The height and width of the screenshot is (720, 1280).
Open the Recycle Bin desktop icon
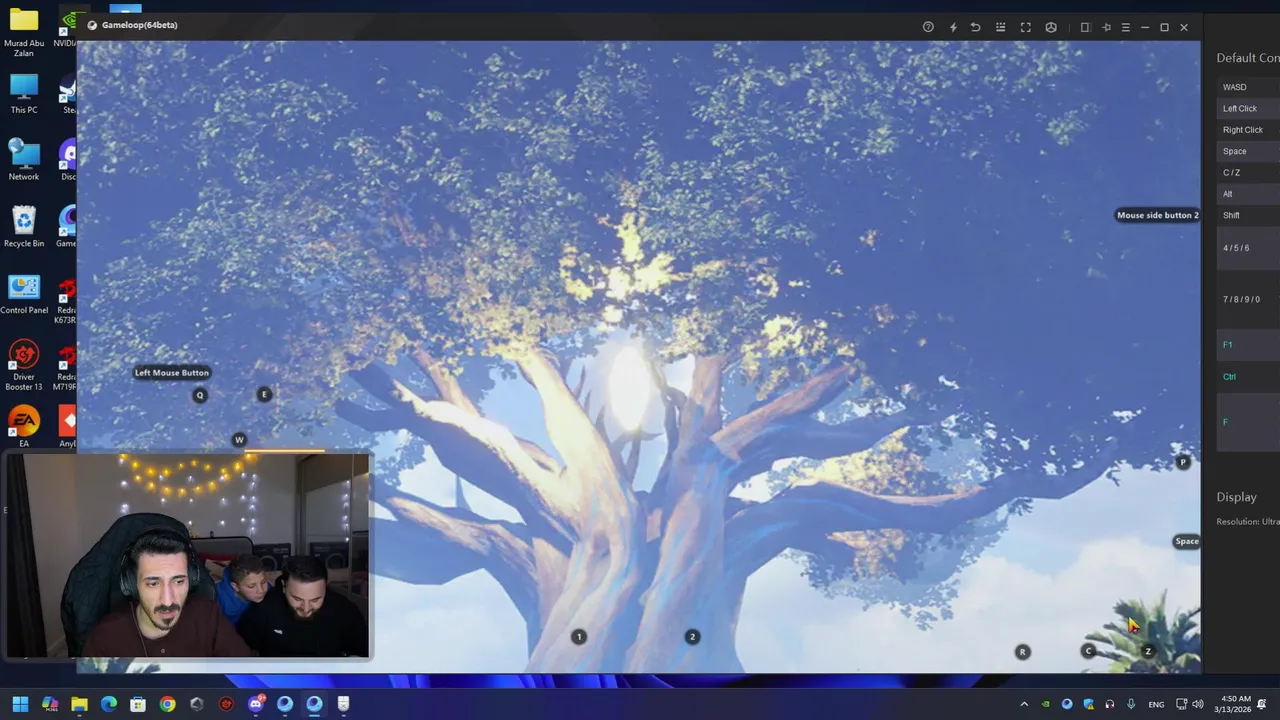[x=24, y=227]
